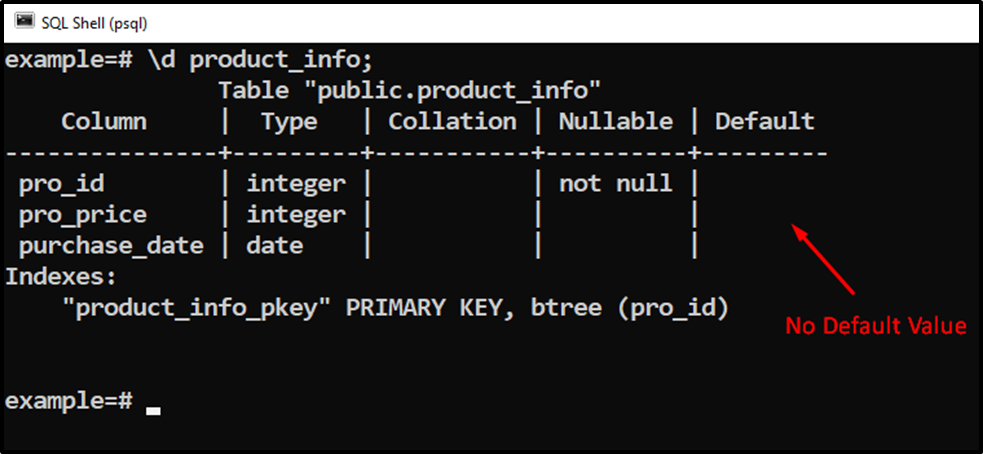Click the Collation column header
983x454 pixels.
click(x=453, y=121)
